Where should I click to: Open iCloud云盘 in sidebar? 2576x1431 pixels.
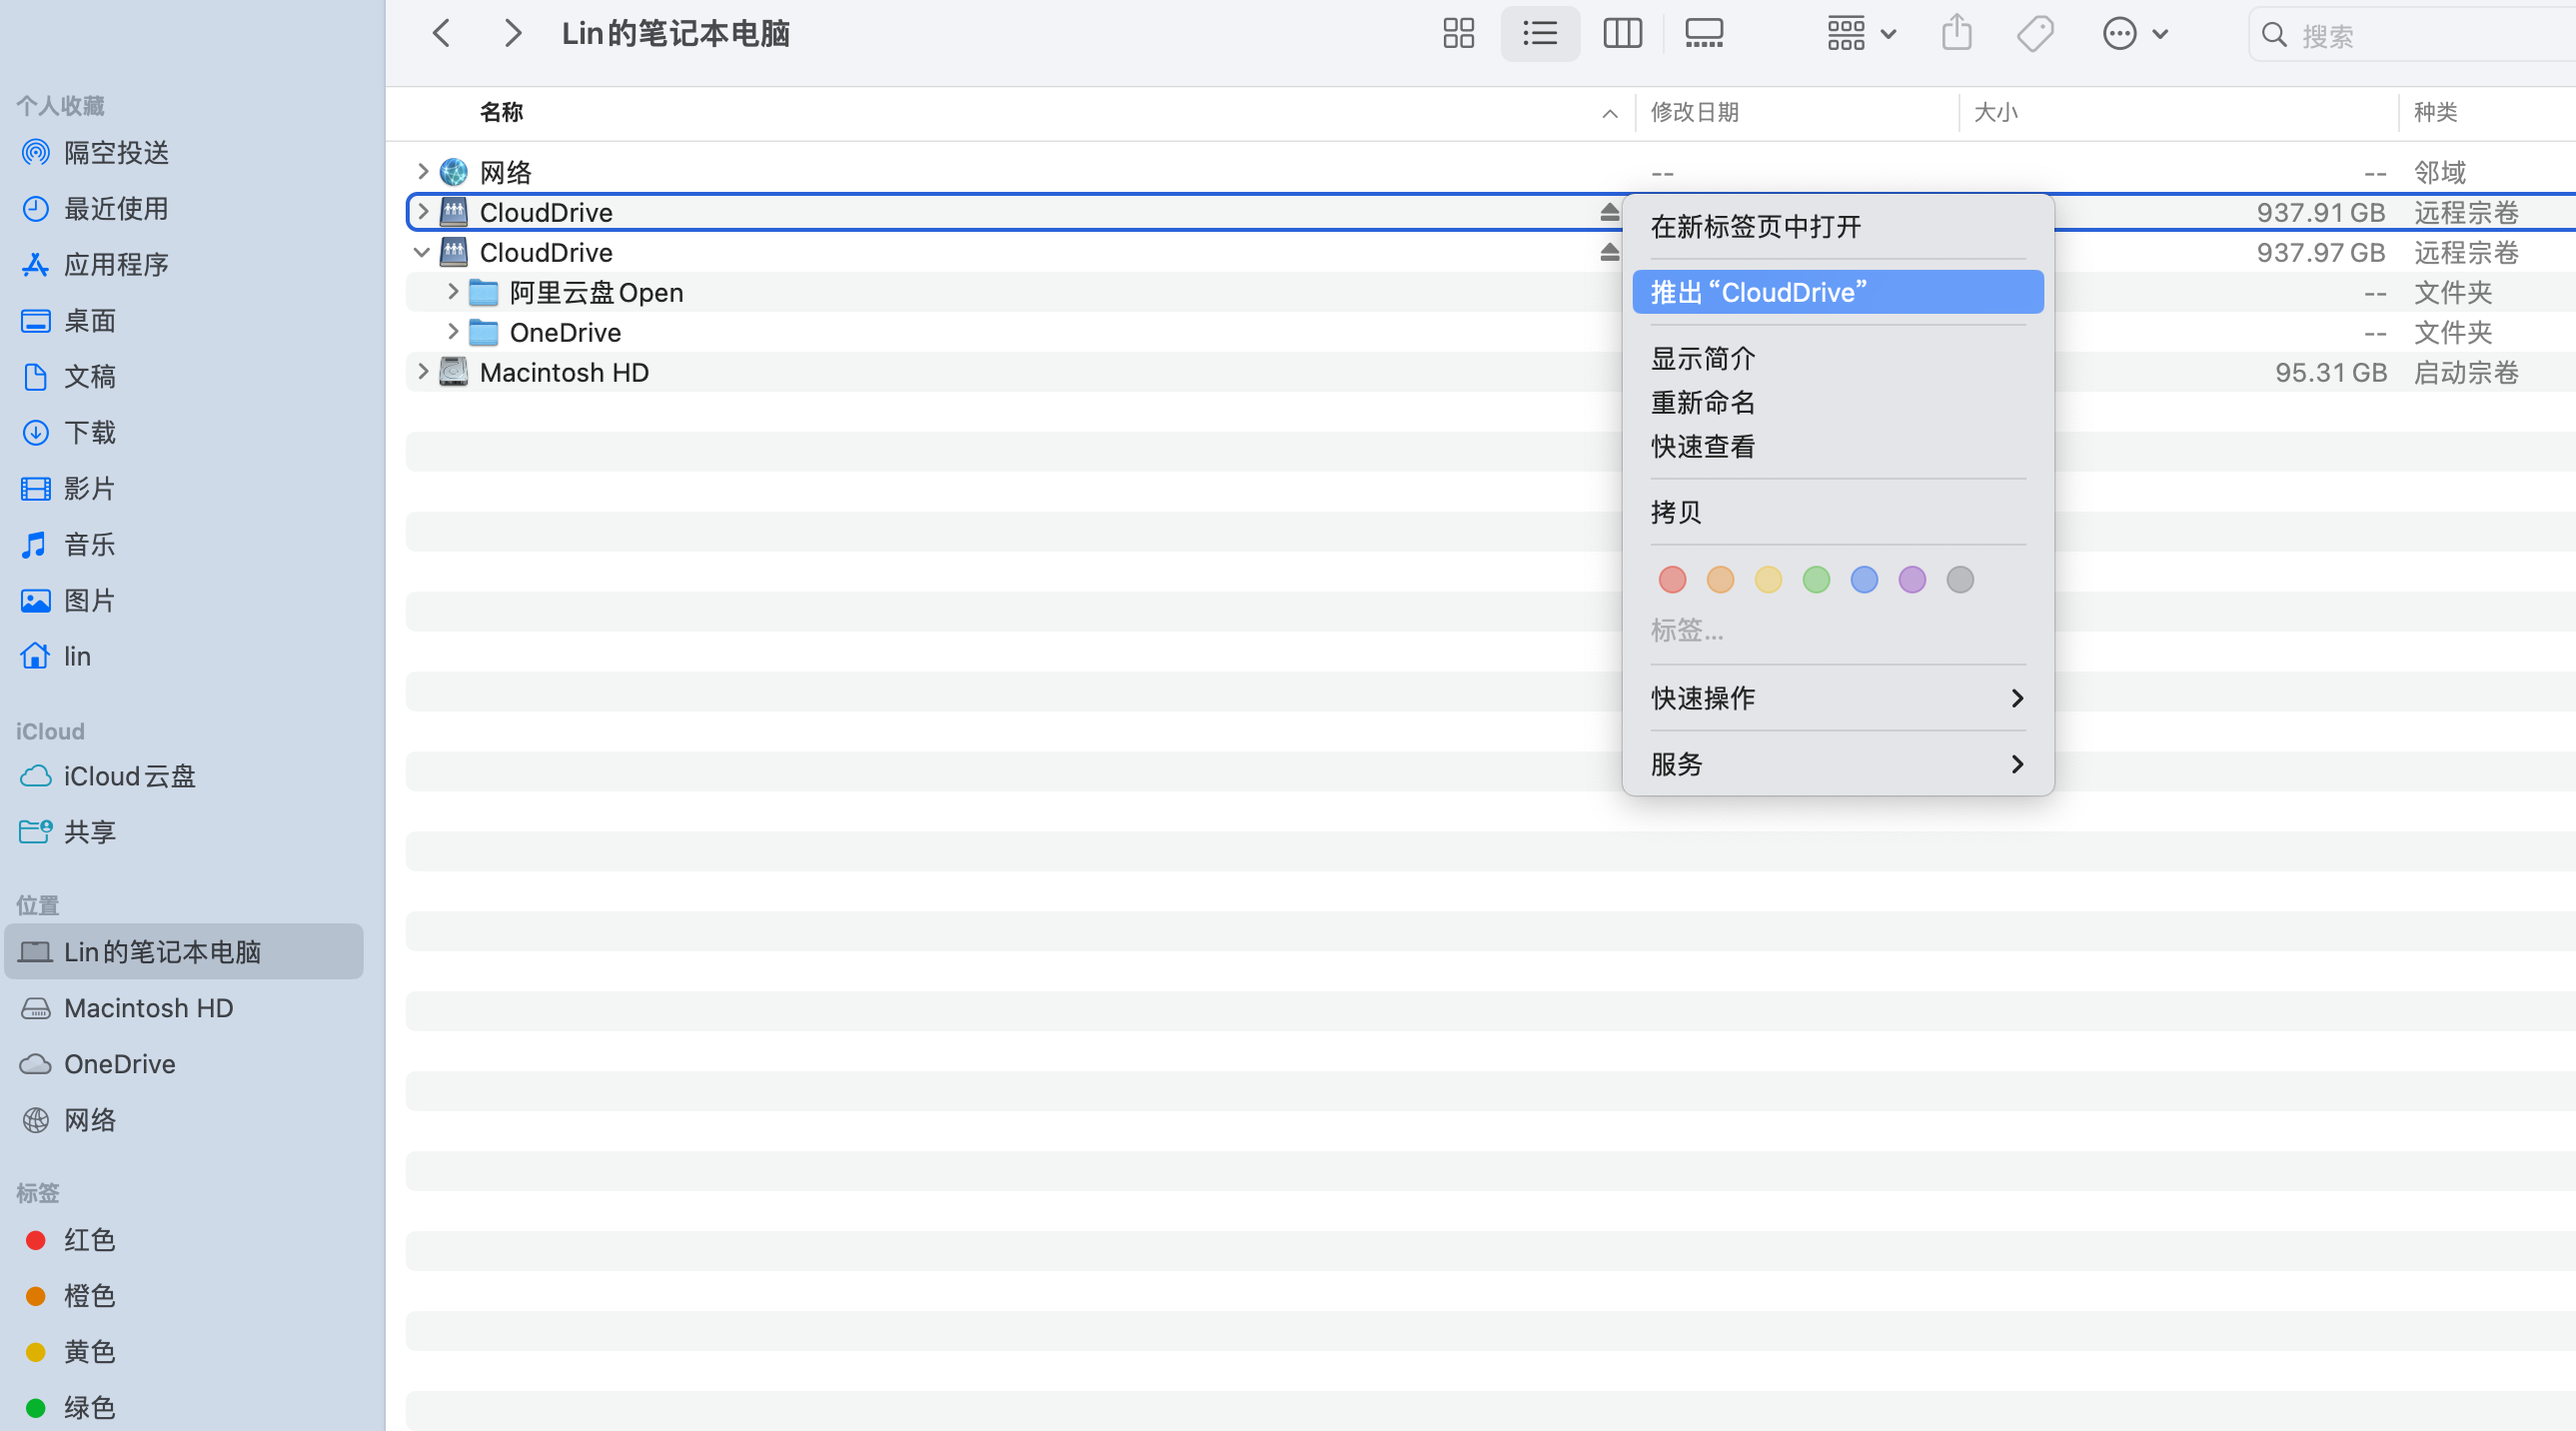point(128,776)
